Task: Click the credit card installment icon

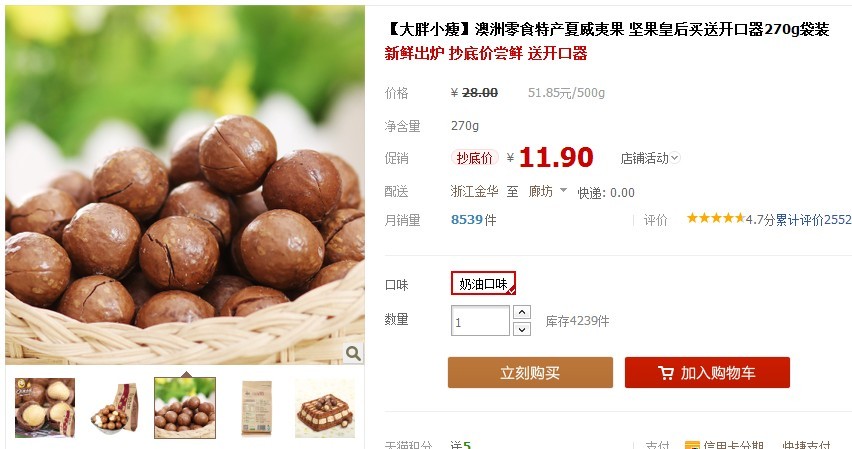Action: coord(692,445)
